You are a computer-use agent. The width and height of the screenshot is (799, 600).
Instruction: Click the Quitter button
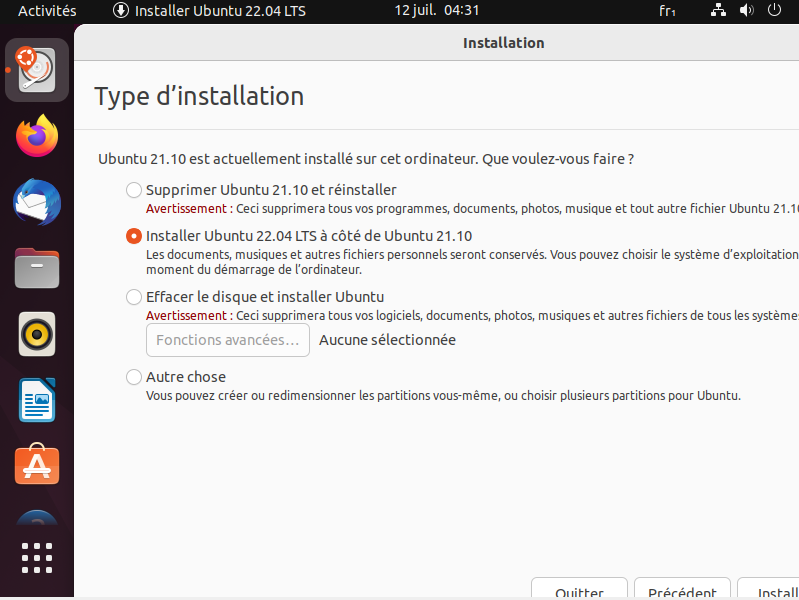(x=579, y=588)
